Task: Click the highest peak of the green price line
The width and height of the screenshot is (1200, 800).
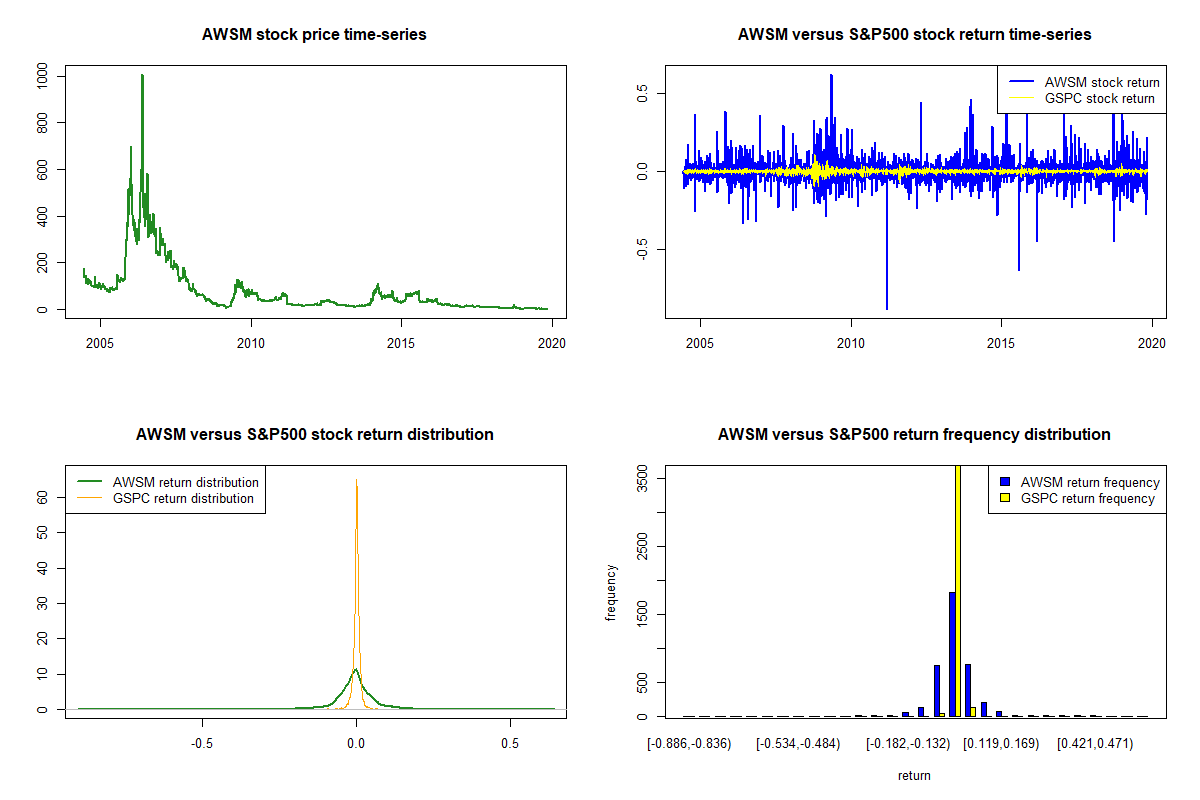Action: 142,77
